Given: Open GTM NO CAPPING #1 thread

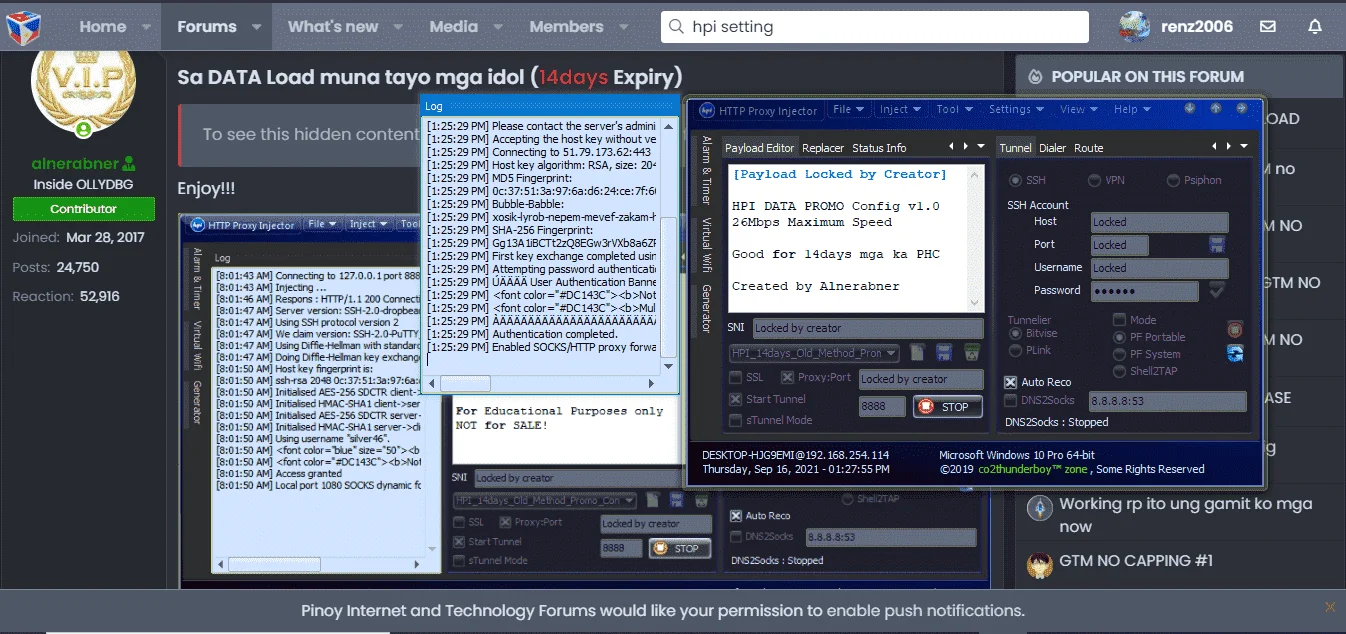Looking at the screenshot, I should [1136, 561].
